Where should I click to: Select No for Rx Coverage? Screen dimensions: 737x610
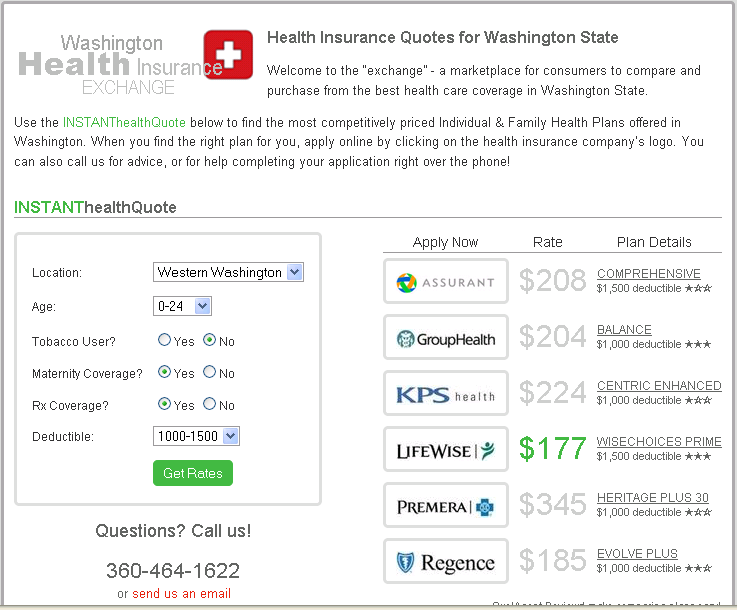[210, 404]
